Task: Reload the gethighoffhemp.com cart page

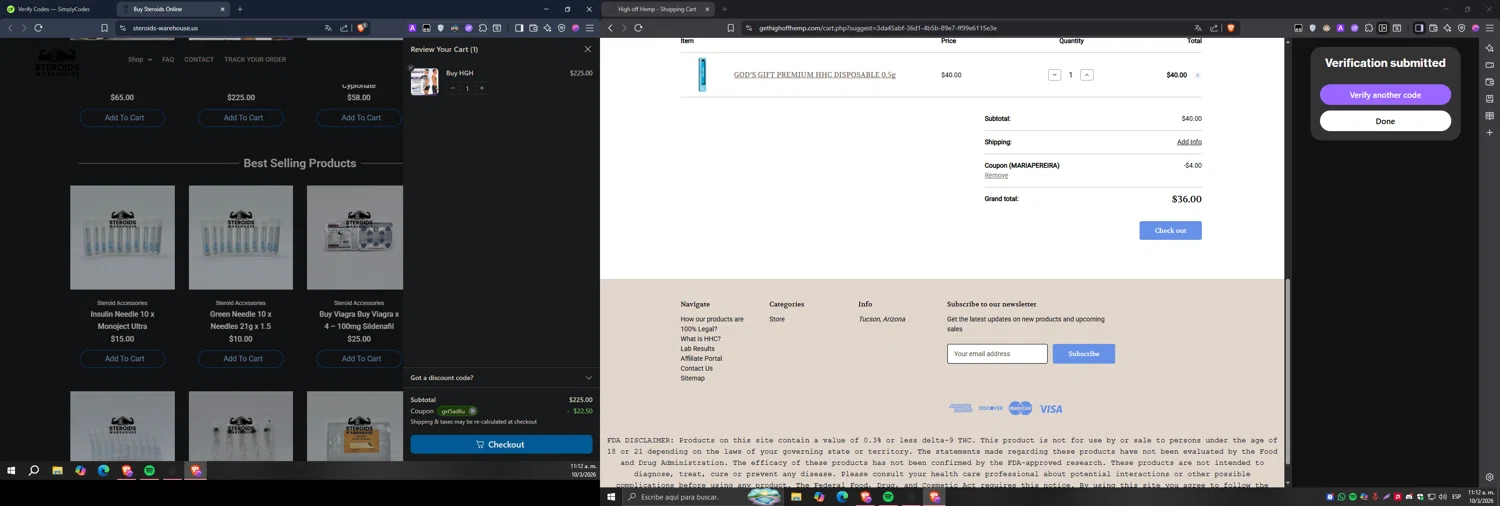Action: click(x=638, y=28)
